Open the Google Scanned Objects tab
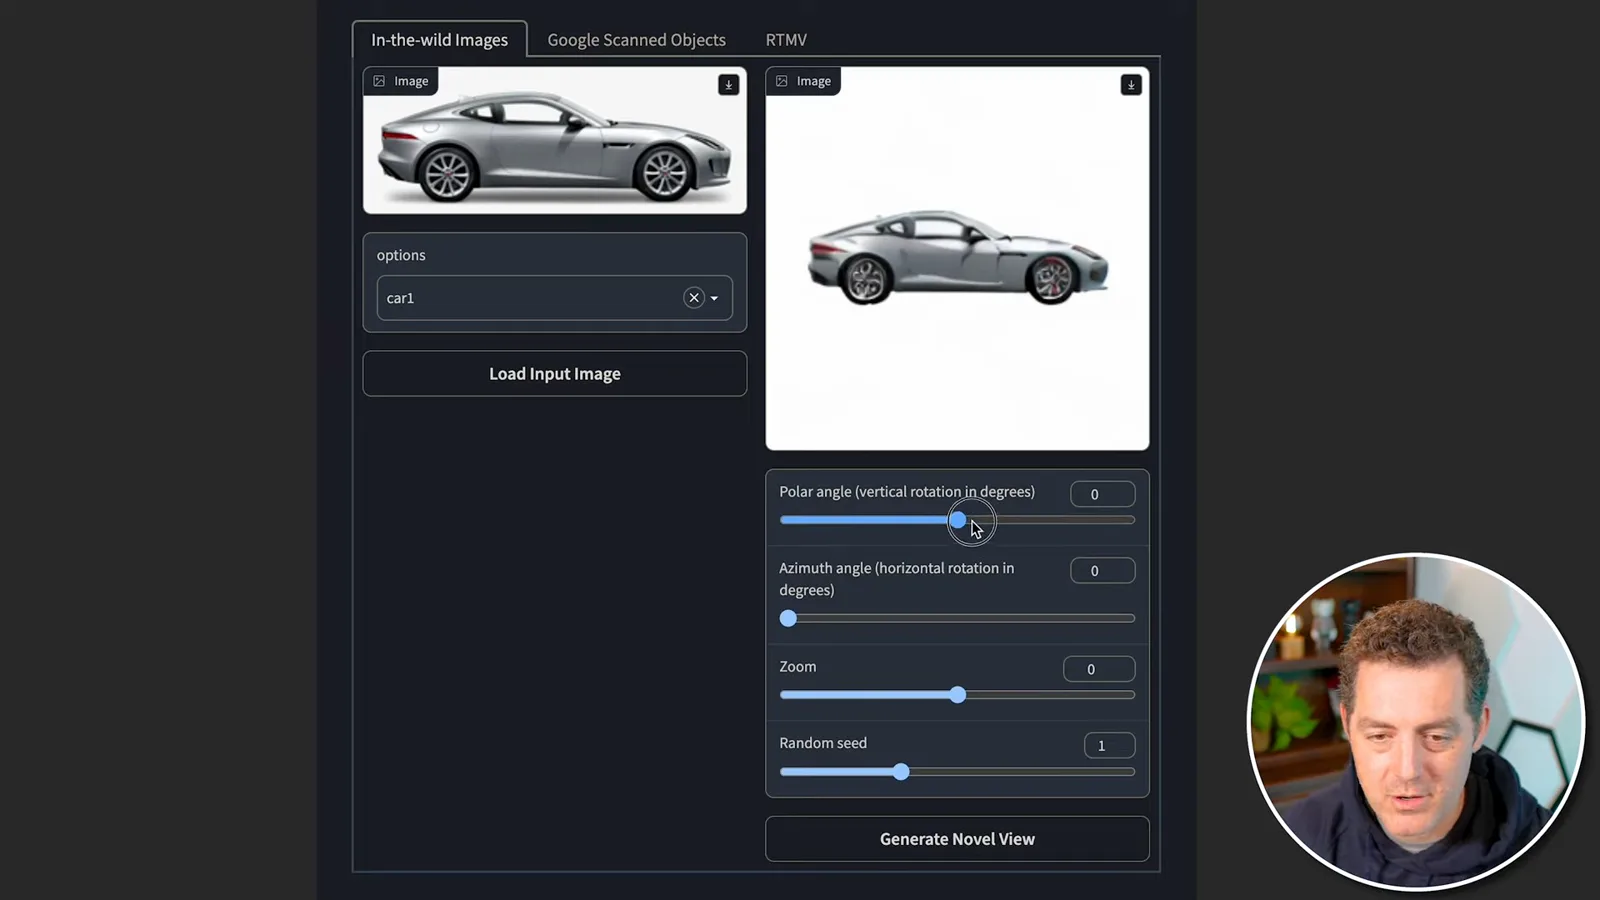 click(x=636, y=40)
